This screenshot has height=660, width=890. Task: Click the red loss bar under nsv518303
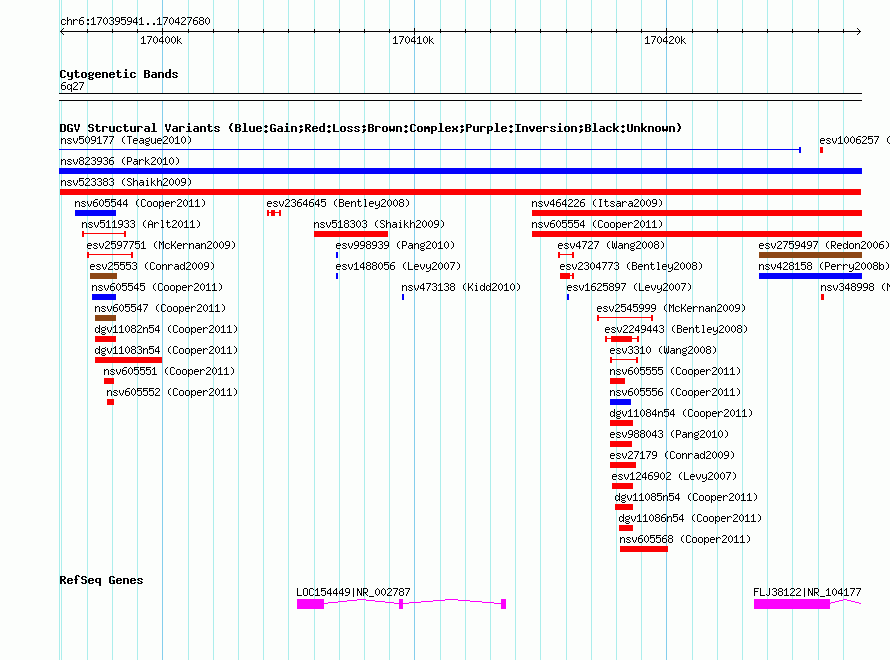pyautogui.click(x=351, y=234)
